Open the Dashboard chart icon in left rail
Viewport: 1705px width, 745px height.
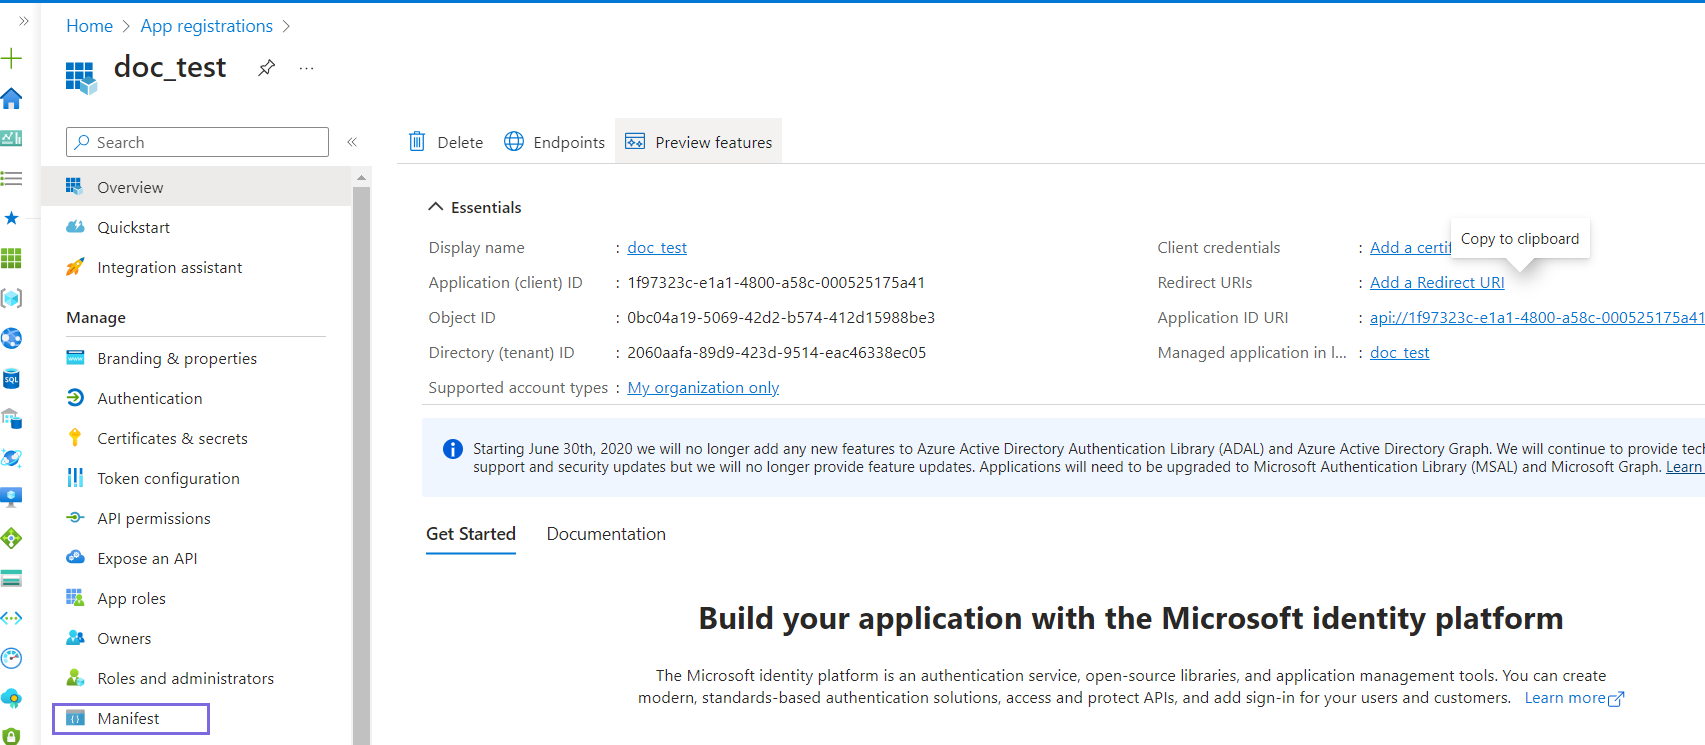point(11,138)
